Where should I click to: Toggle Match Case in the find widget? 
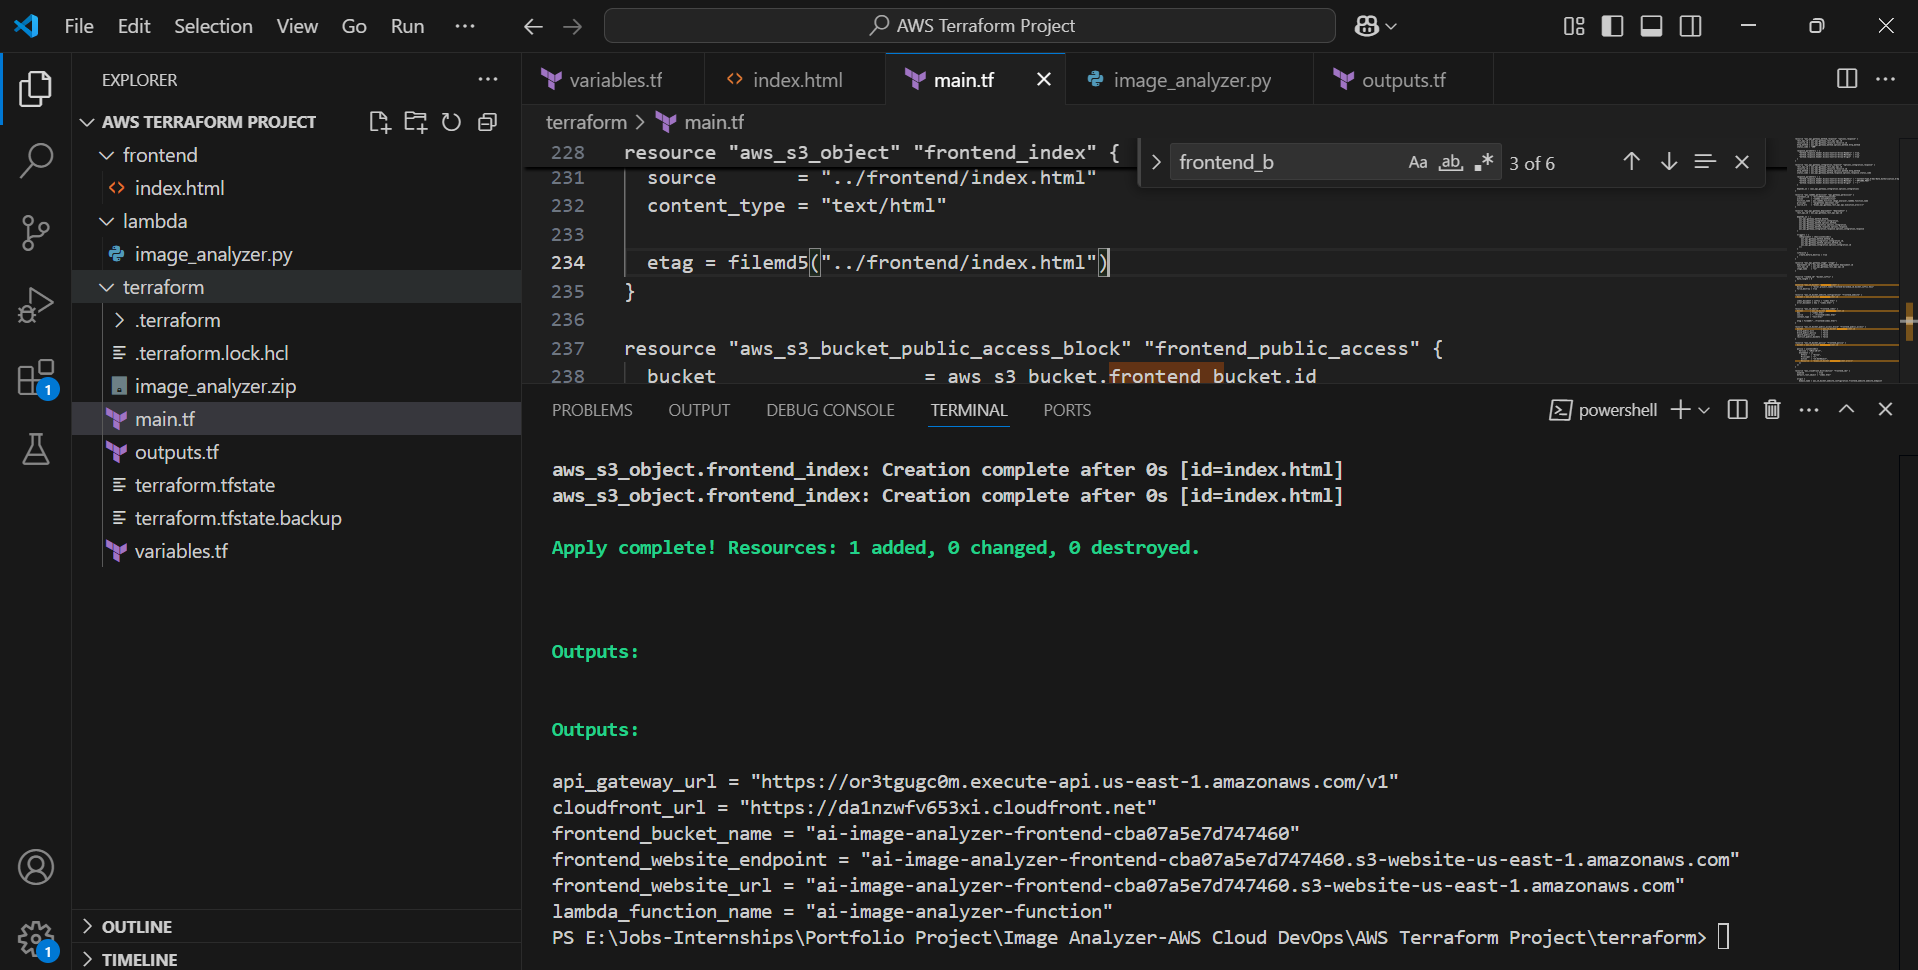pyautogui.click(x=1417, y=161)
